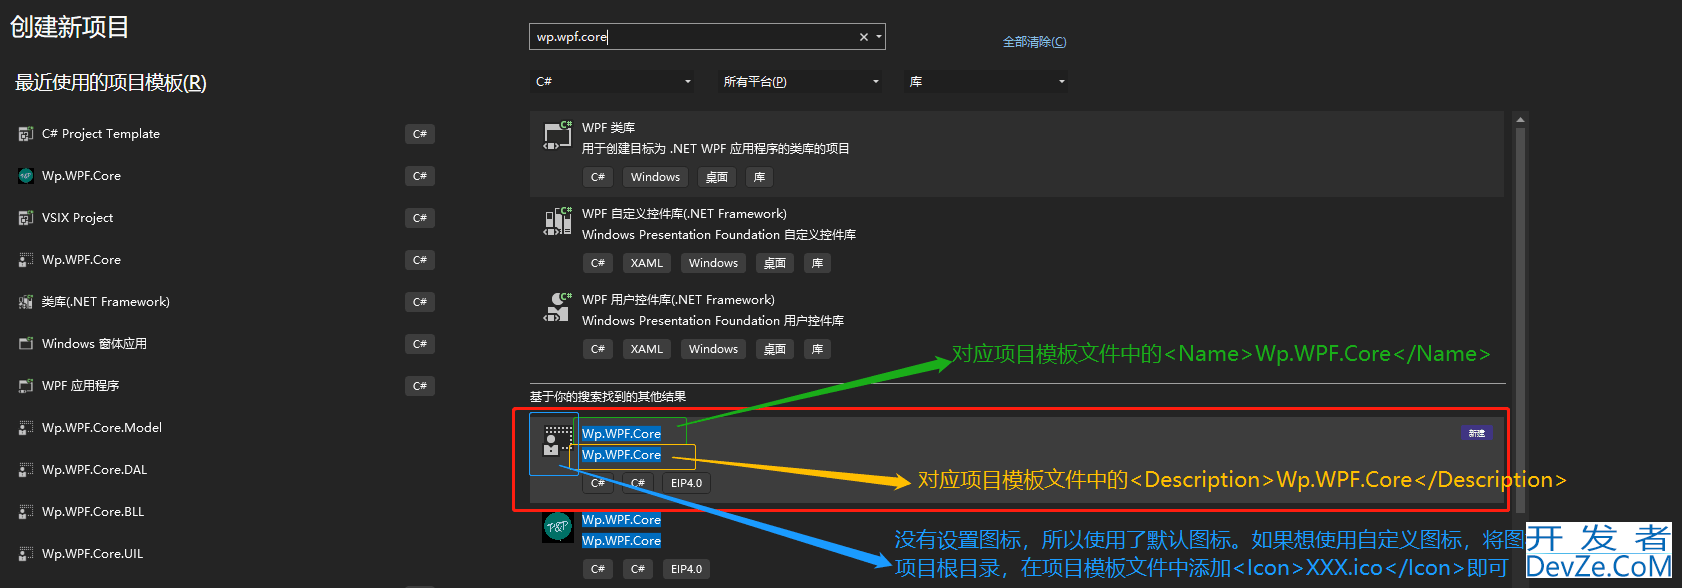Click the 类库(.NET Framework) template icon
This screenshot has width=1682, height=588.
click(x=26, y=302)
